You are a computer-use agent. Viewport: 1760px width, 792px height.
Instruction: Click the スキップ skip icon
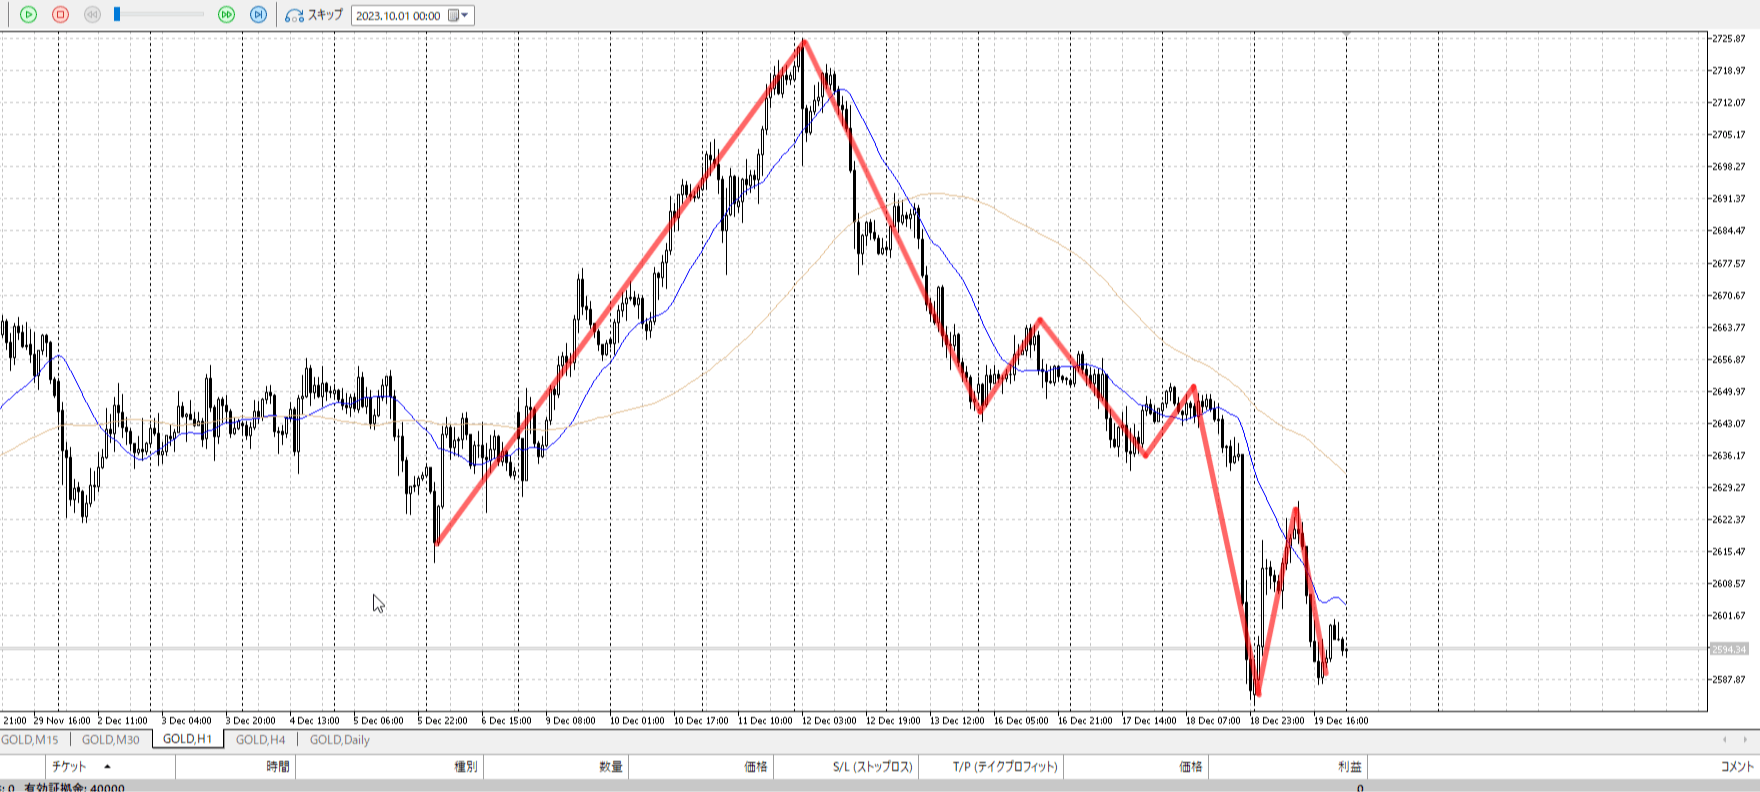294,15
